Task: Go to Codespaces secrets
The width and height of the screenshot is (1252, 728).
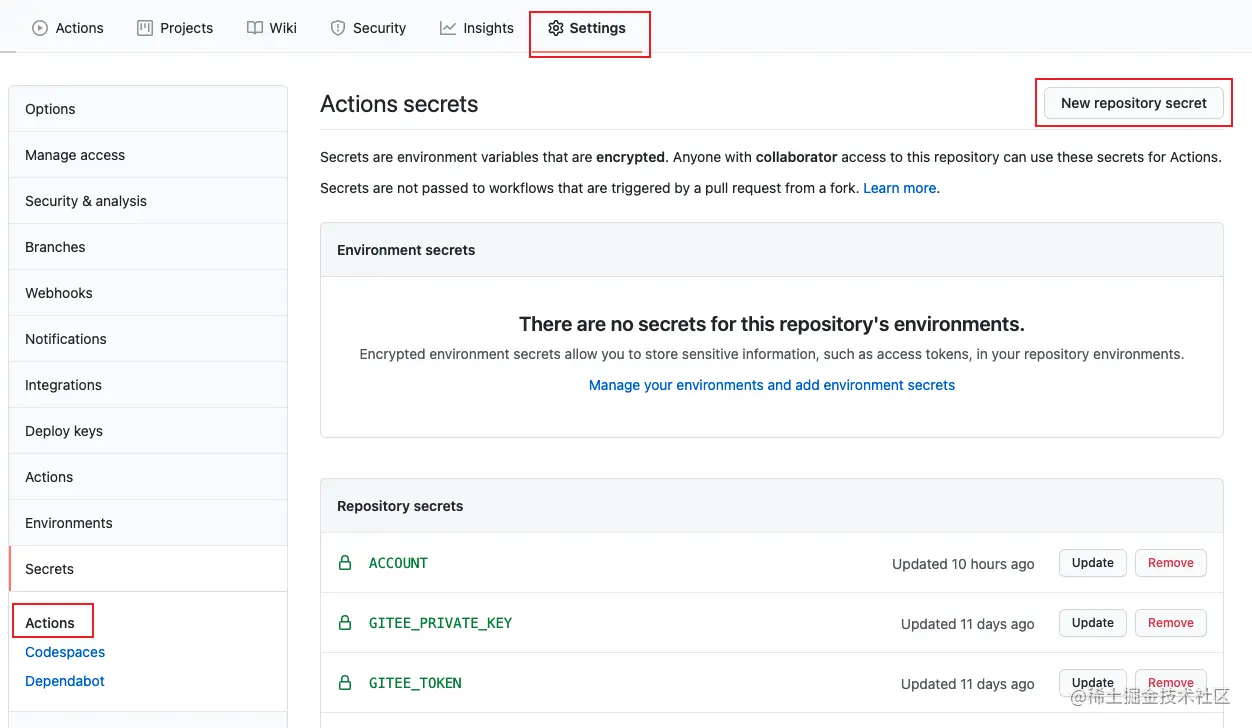Action: tap(65, 652)
